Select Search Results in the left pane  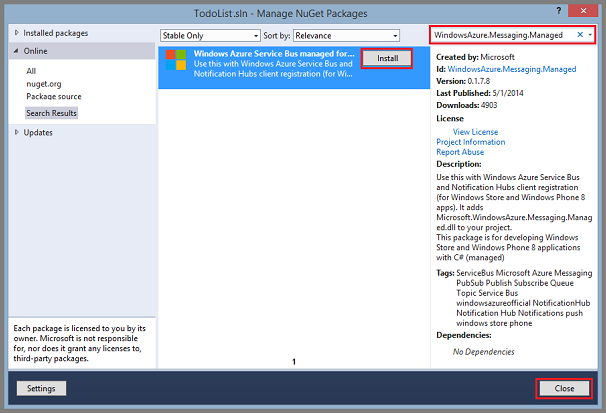(51, 113)
